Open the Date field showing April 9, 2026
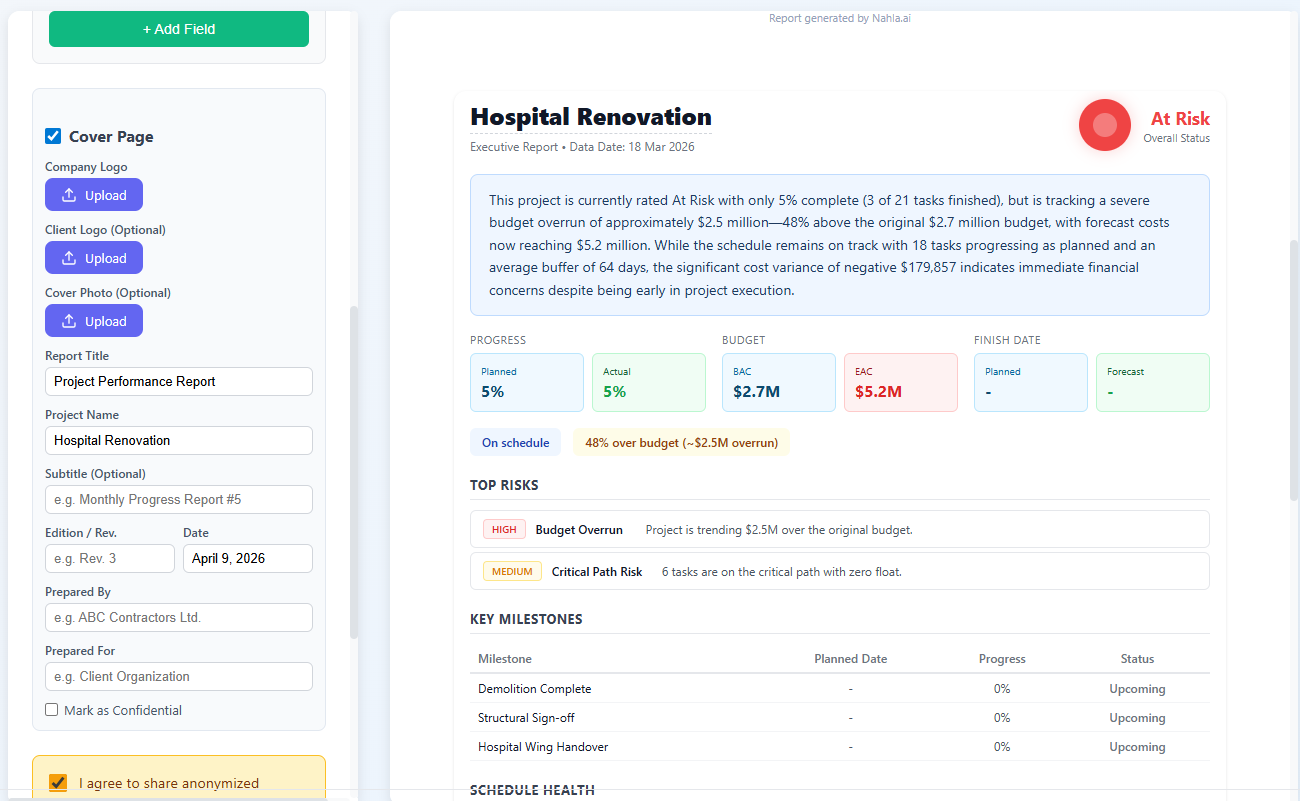This screenshot has width=1300, height=801. pyautogui.click(x=248, y=558)
